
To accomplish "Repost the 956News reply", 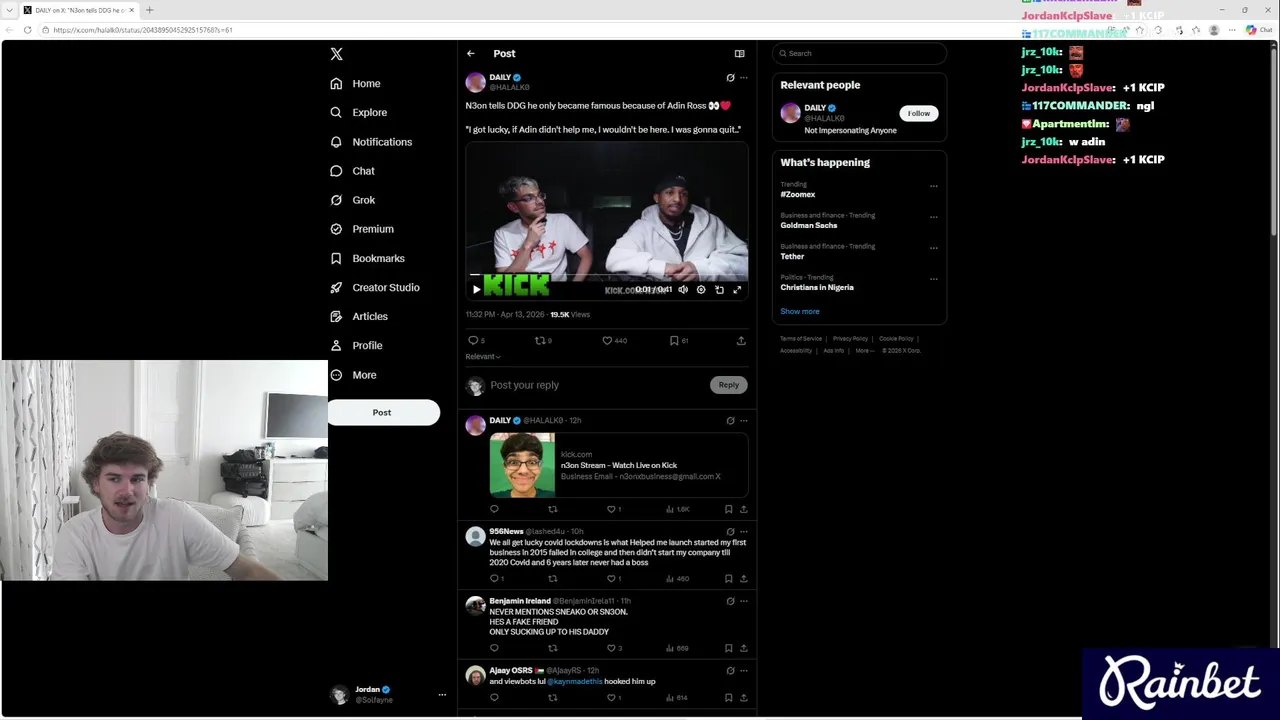I will point(552,579).
